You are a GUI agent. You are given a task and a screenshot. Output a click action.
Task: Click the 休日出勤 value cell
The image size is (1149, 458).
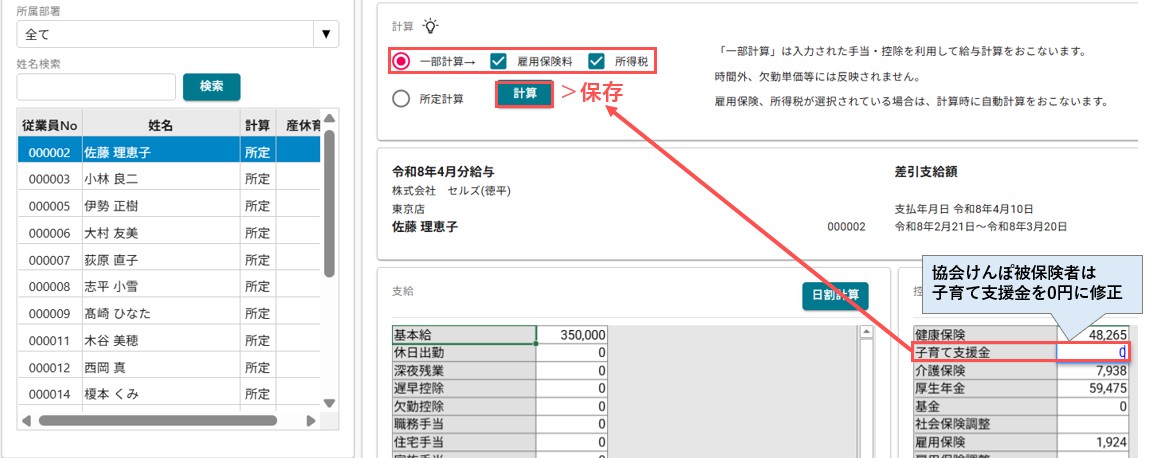(572, 352)
